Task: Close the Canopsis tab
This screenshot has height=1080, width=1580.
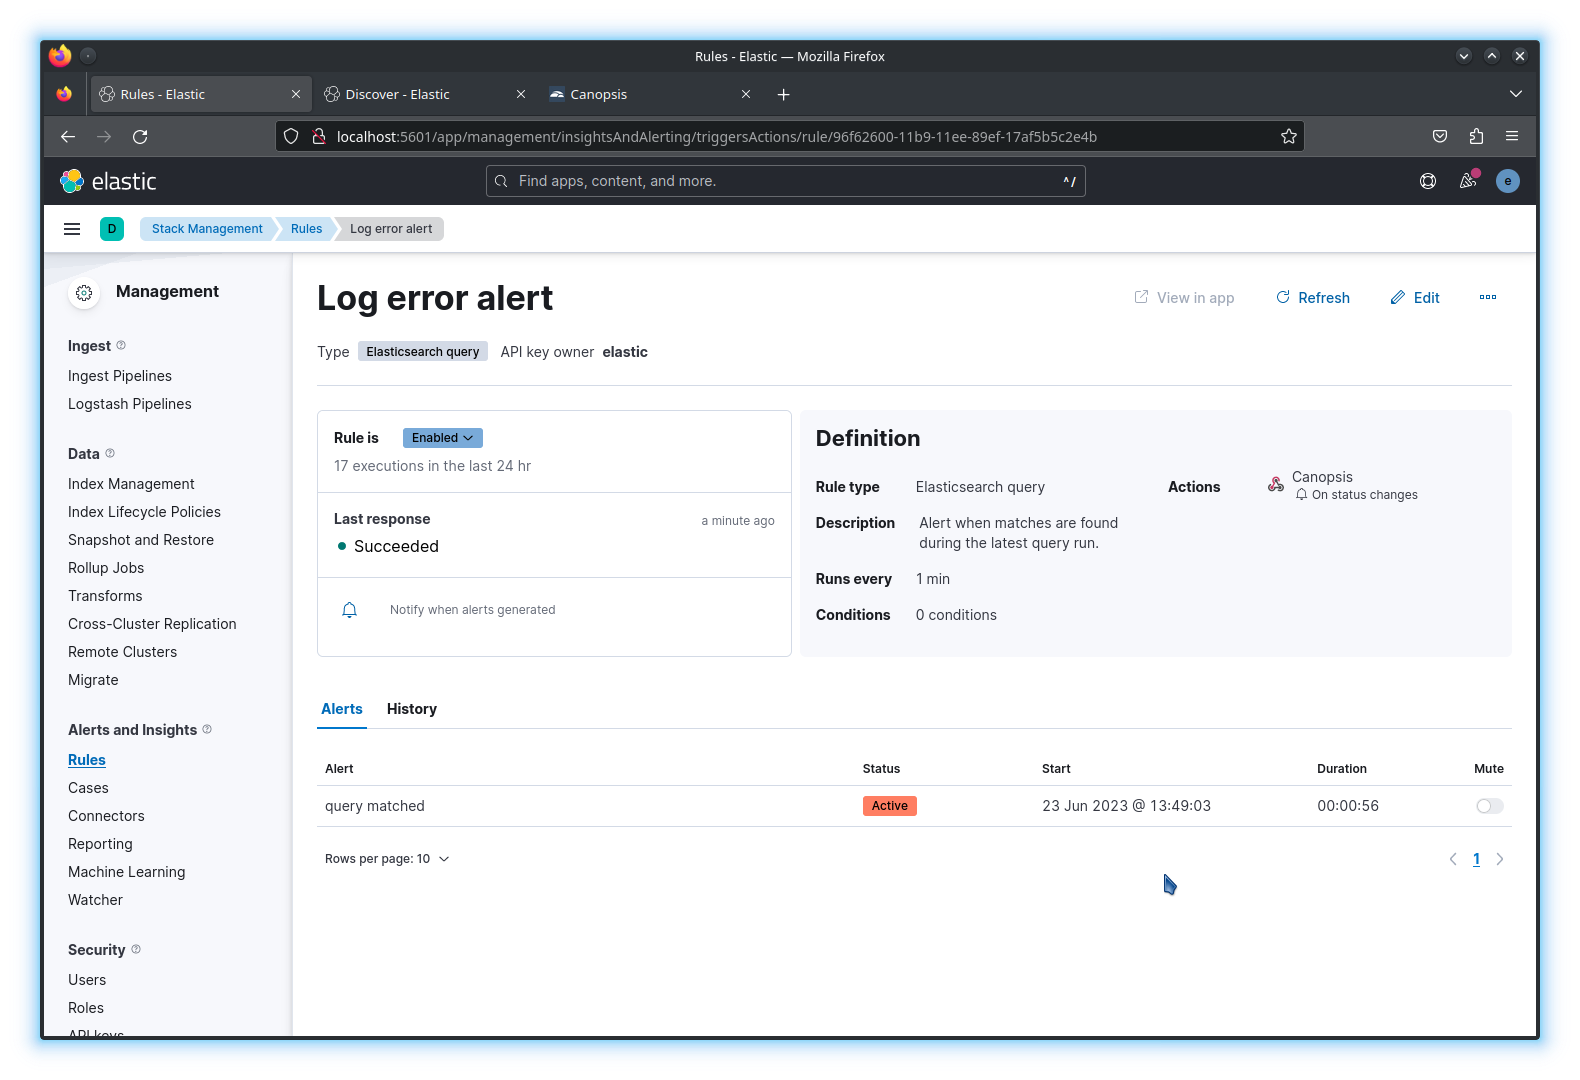Action: [x=746, y=94]
